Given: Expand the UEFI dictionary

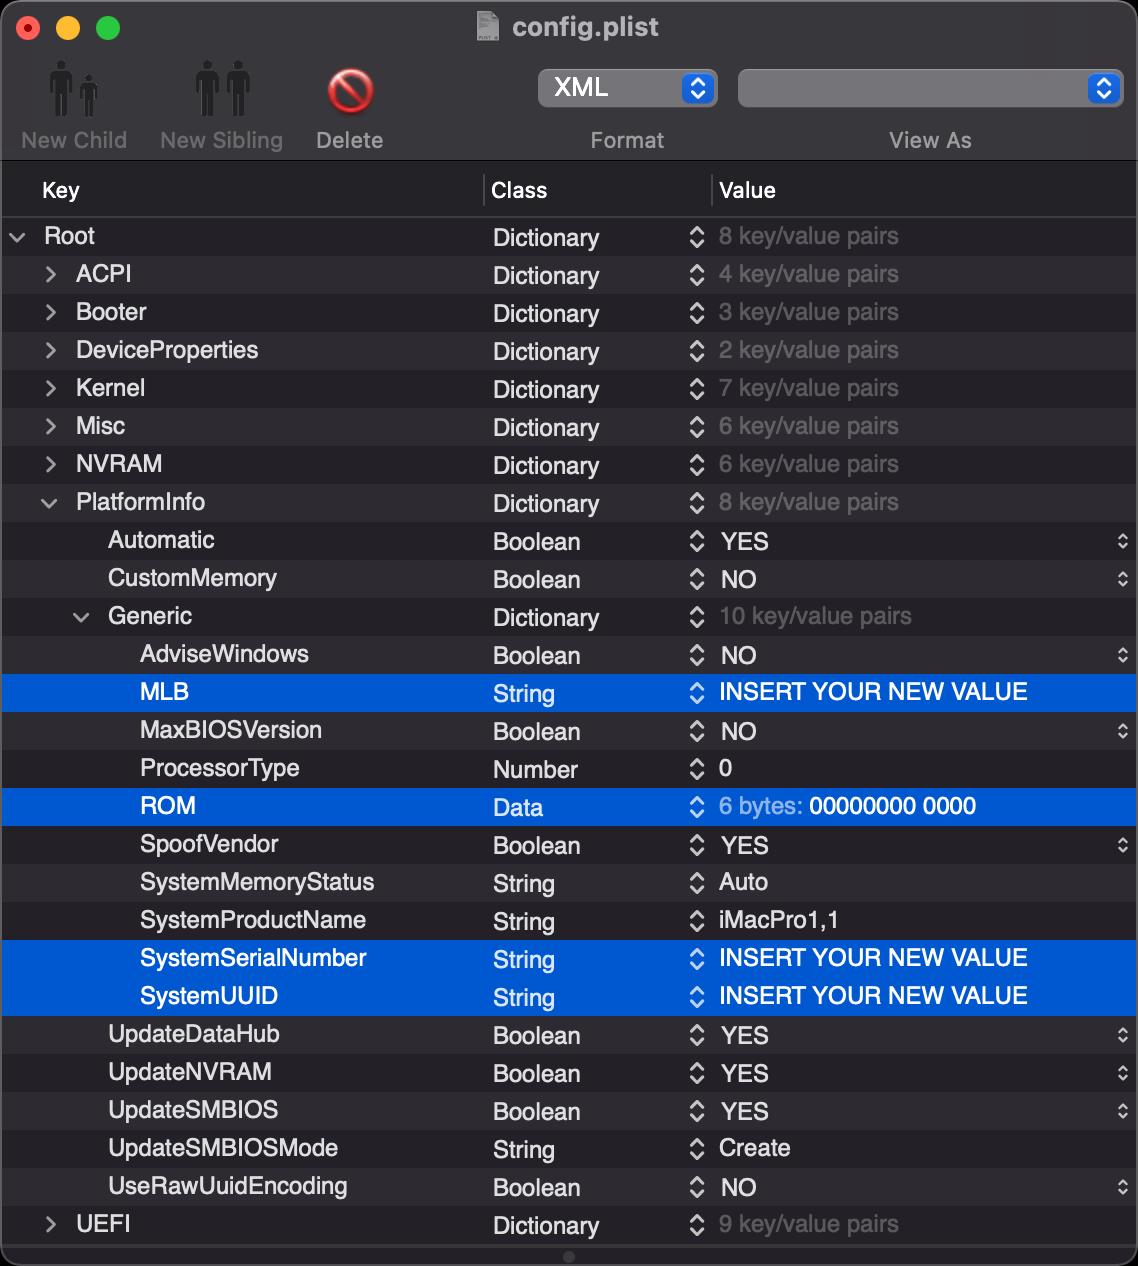Looking at the screenshot, I should point(50,1224).
